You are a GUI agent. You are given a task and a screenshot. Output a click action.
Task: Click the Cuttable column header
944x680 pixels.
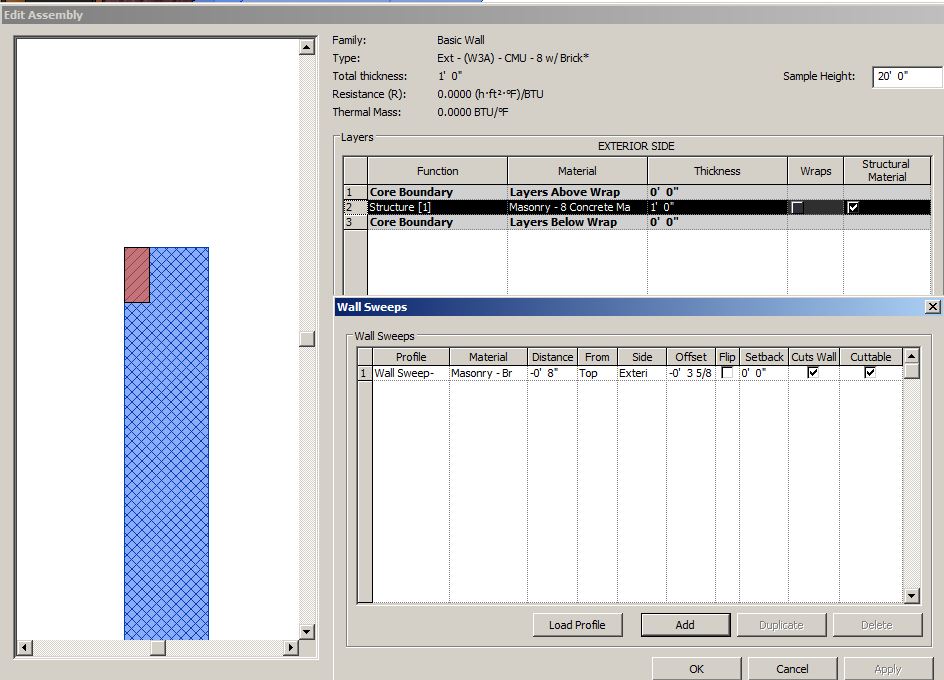(871, 357)
